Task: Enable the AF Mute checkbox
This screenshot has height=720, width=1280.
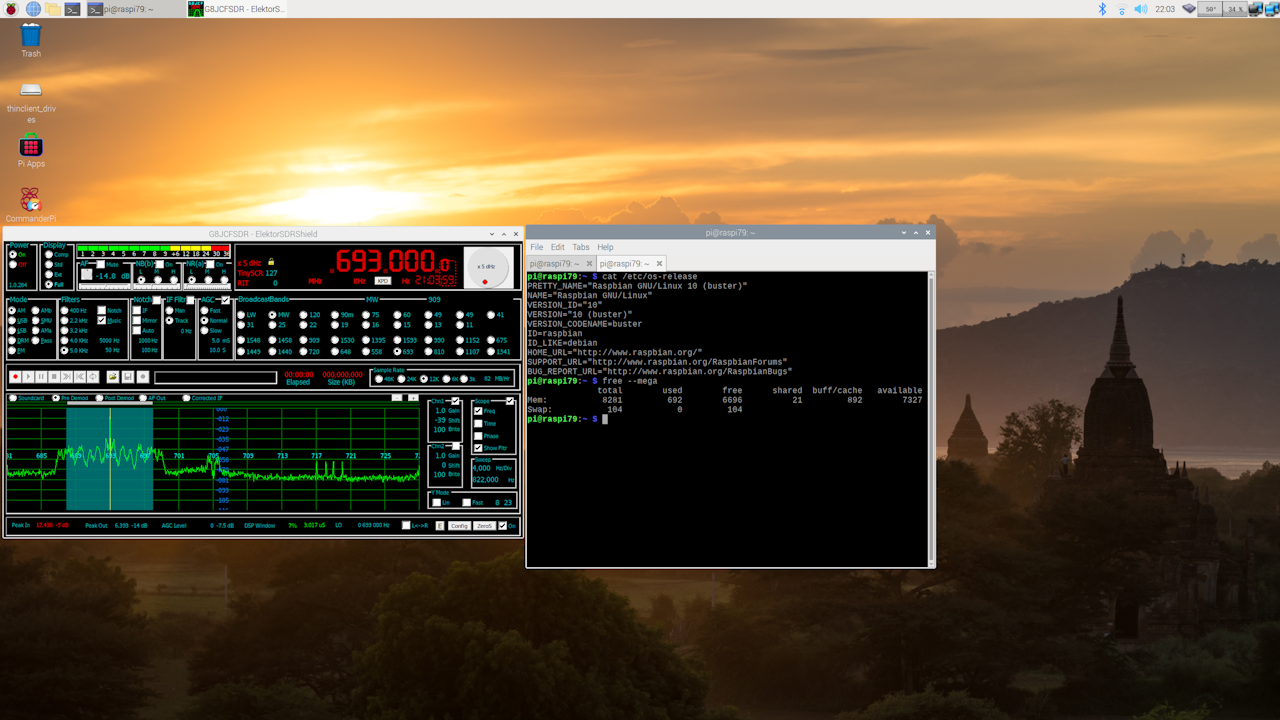Action: point(101,264)
